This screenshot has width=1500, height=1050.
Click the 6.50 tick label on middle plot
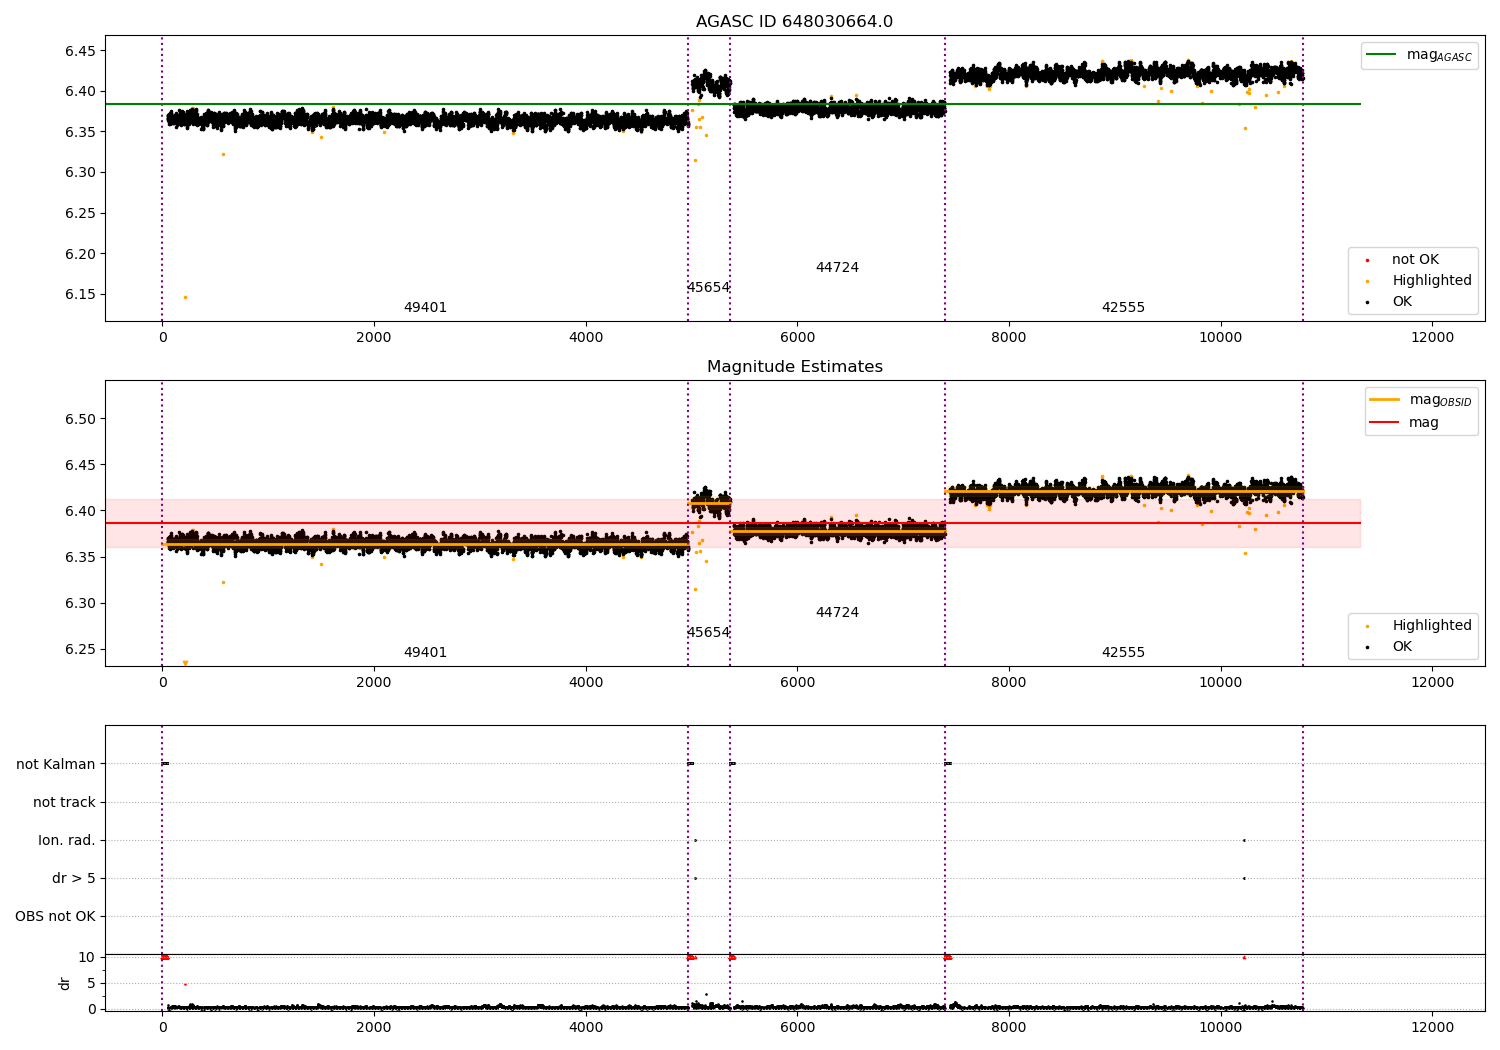coord(79,419)
